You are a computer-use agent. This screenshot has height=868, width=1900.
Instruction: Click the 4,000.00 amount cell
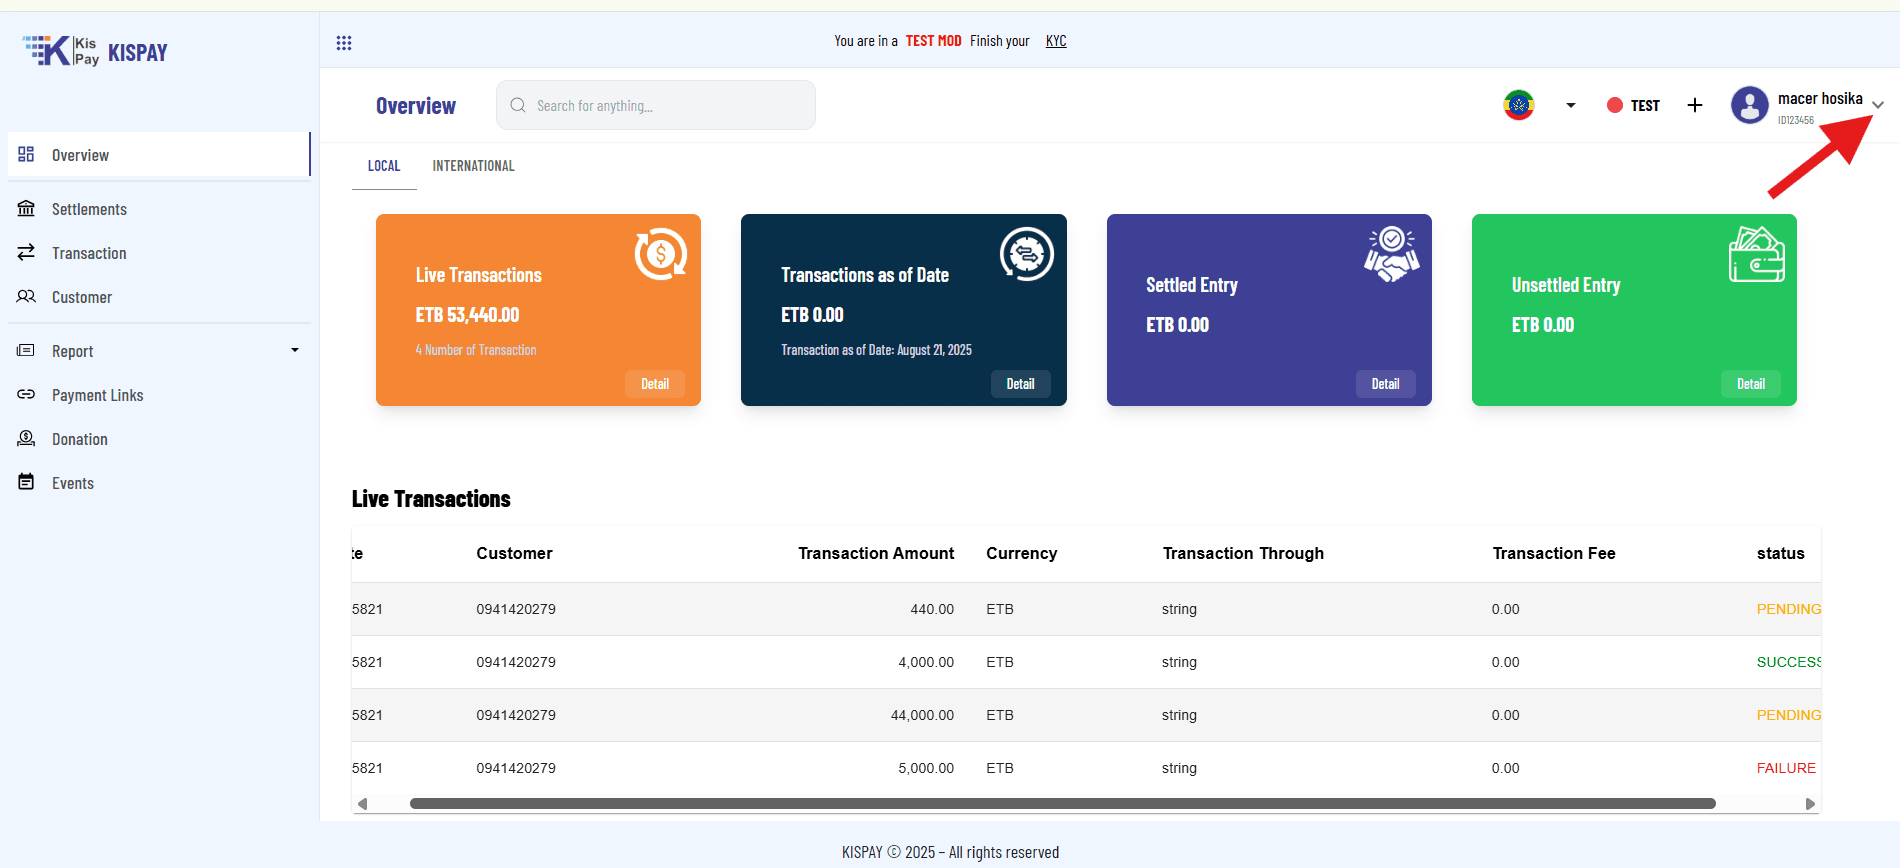926,662
